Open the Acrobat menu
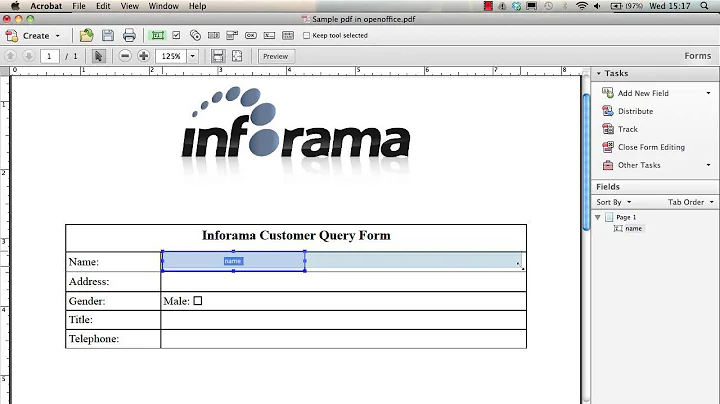This screenshot has height=404, width=720. tap(46, 6)
